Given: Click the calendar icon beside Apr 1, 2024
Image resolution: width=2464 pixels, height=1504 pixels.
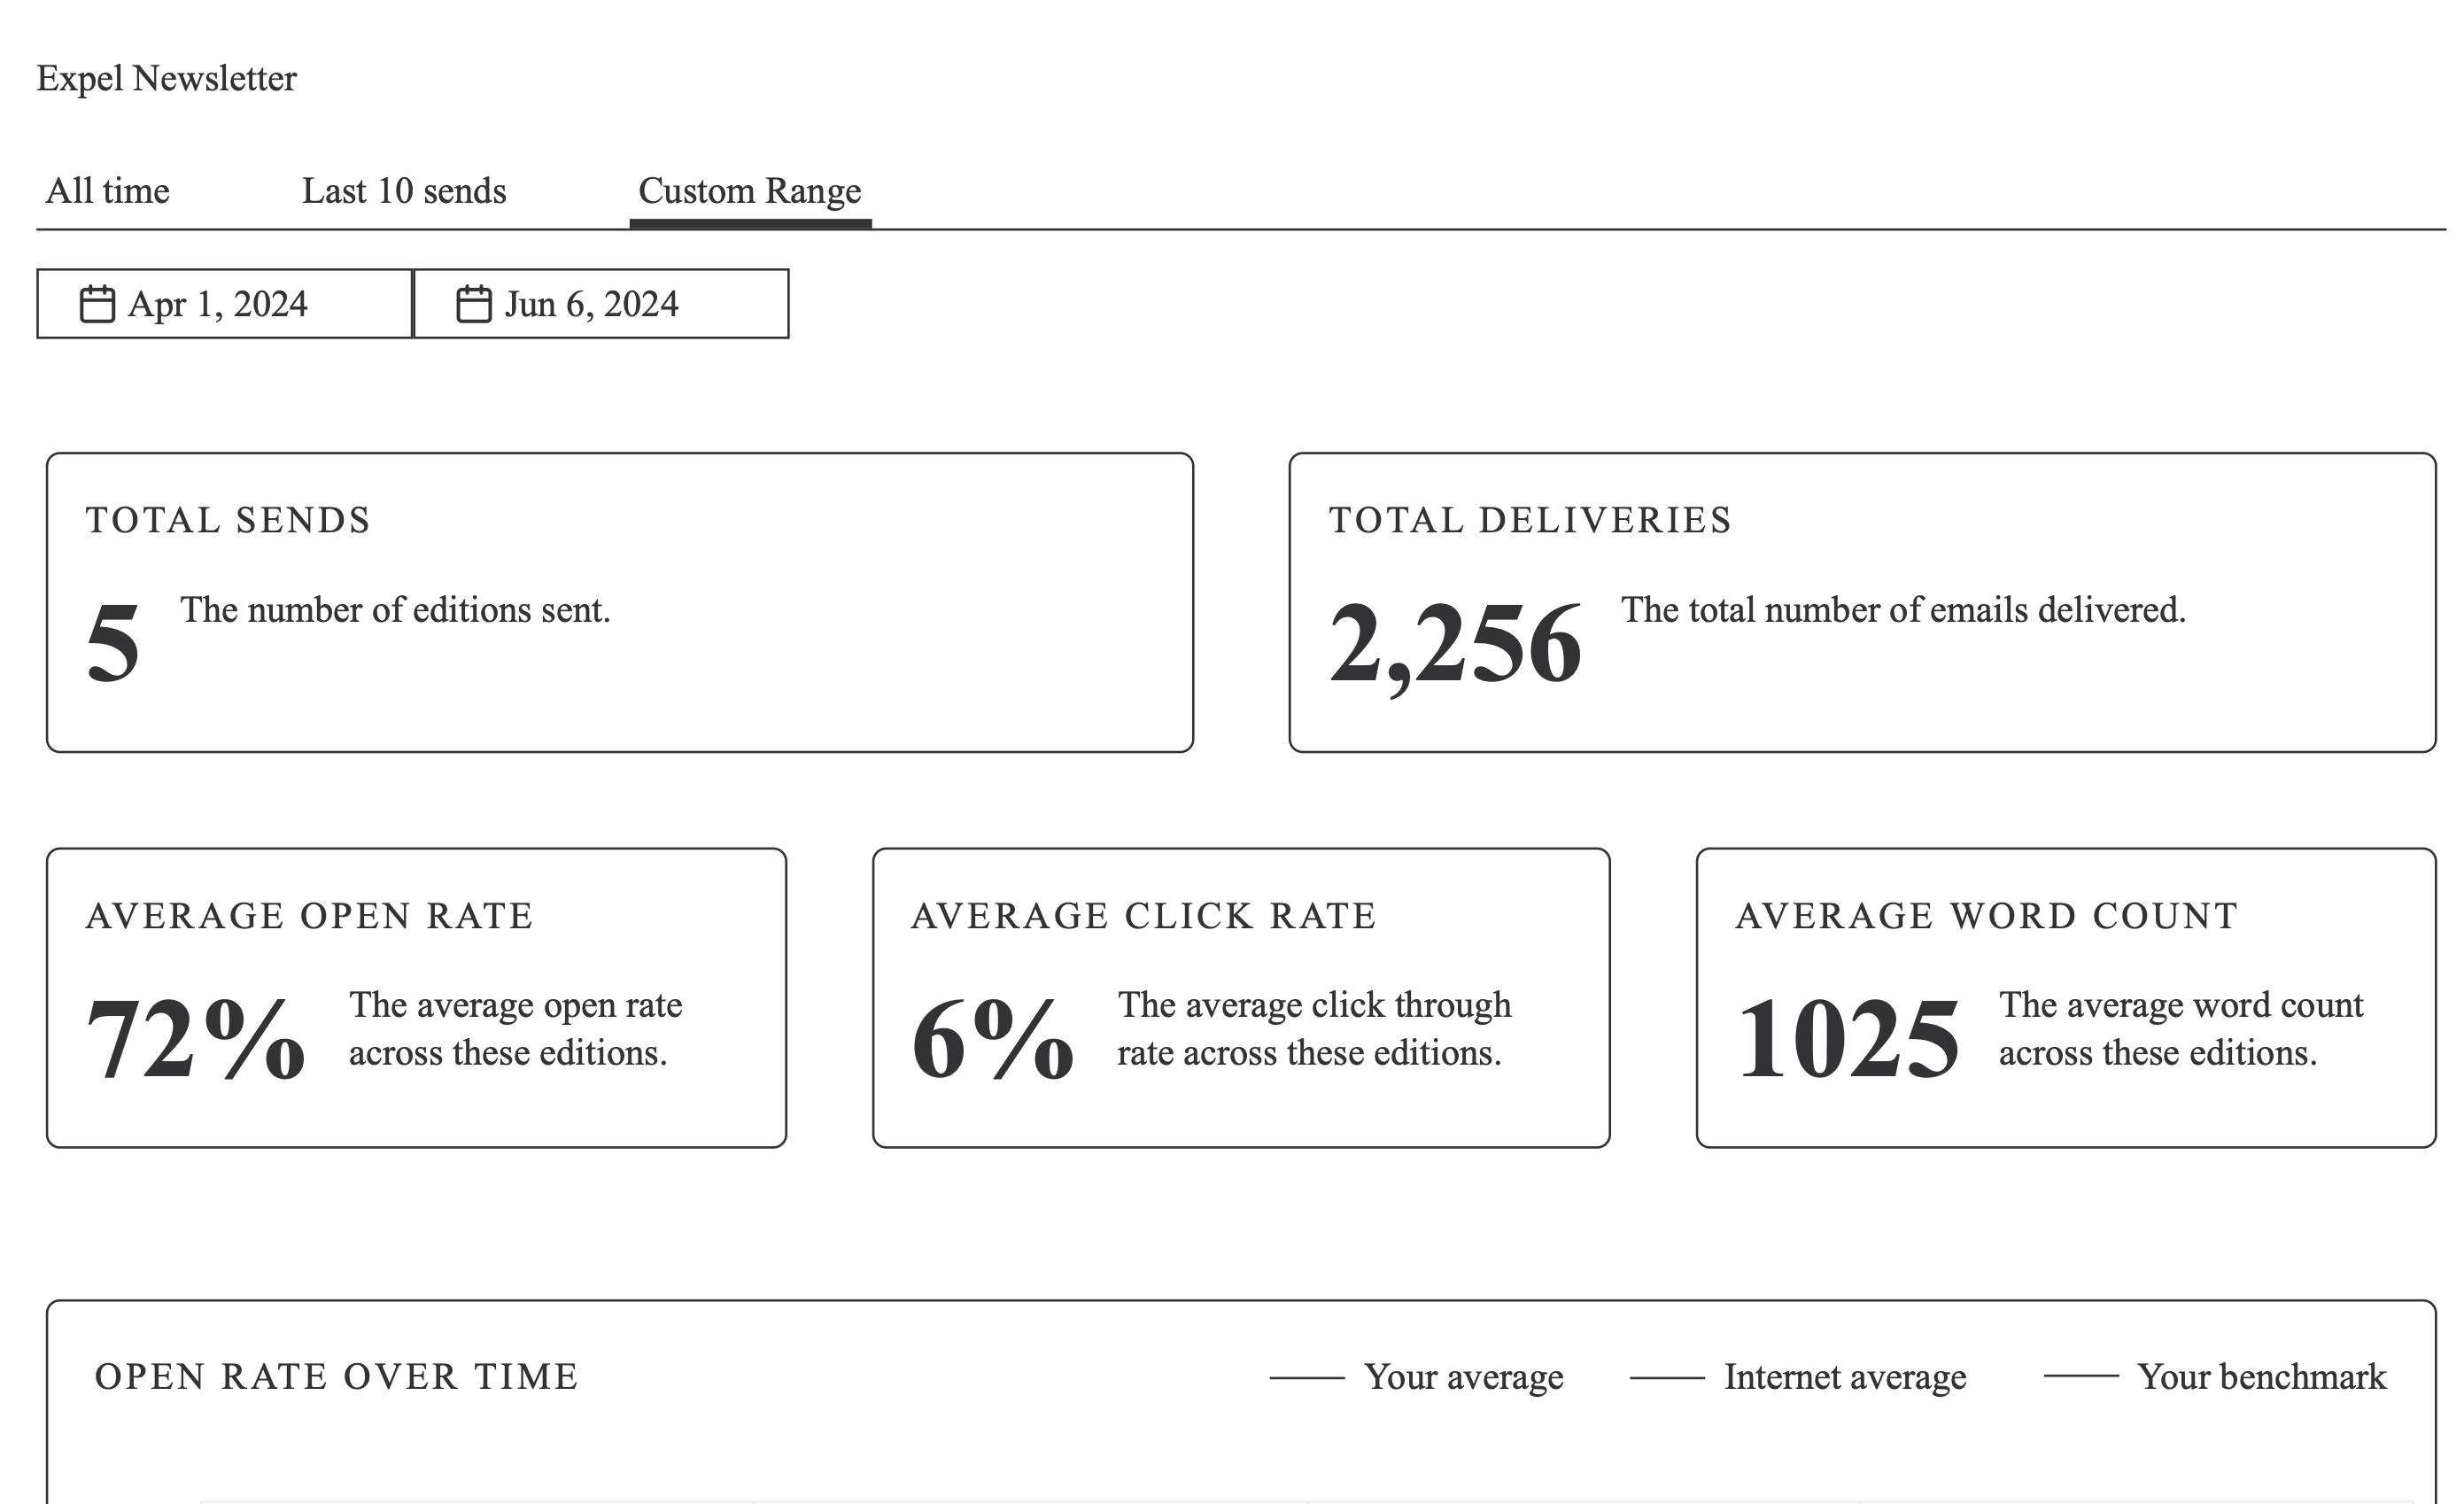Looking at the screenshot, I should tap(97, 304).
